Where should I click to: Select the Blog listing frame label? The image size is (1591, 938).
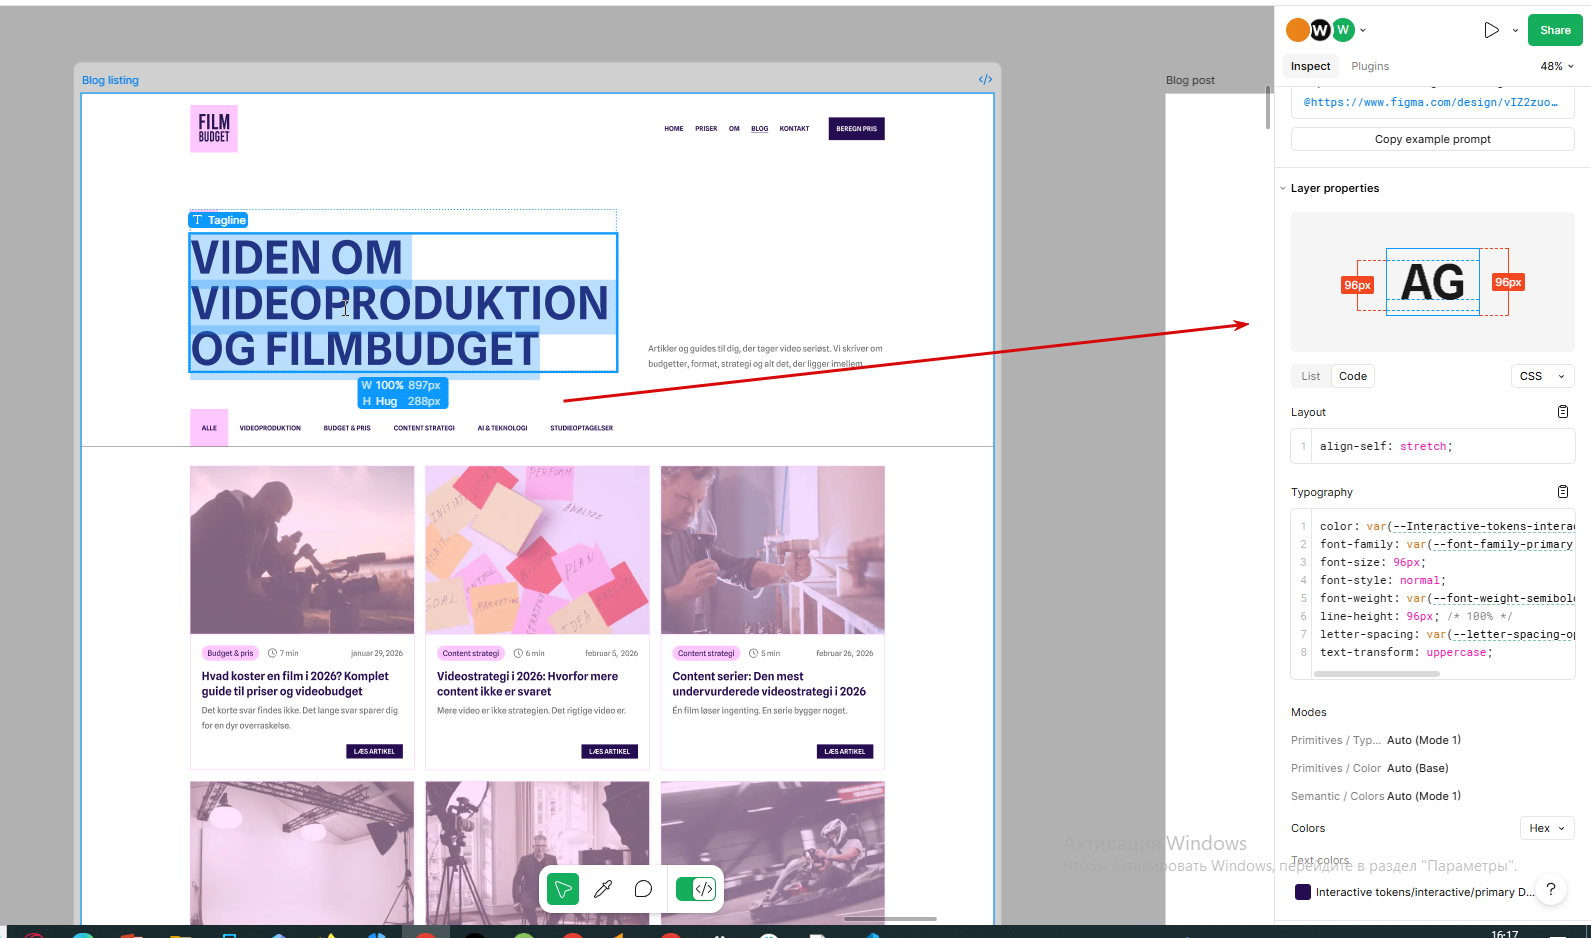point(110,80)
